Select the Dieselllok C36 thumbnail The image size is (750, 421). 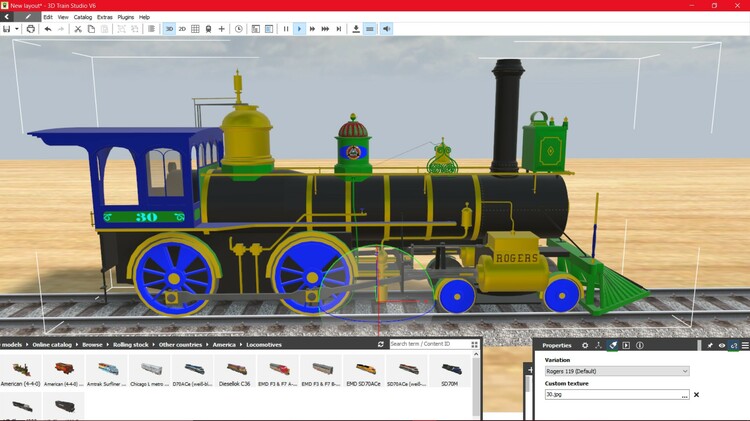[x=234, y=373]
